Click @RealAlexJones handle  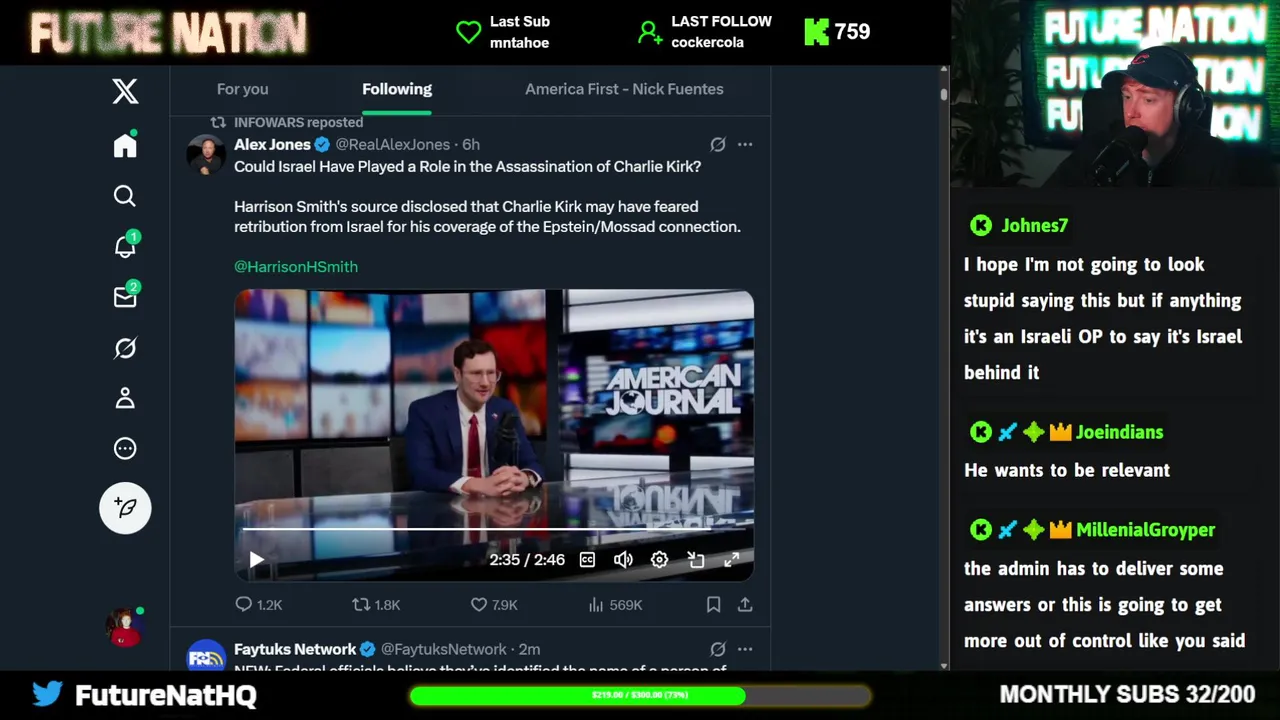click(393, 145)
